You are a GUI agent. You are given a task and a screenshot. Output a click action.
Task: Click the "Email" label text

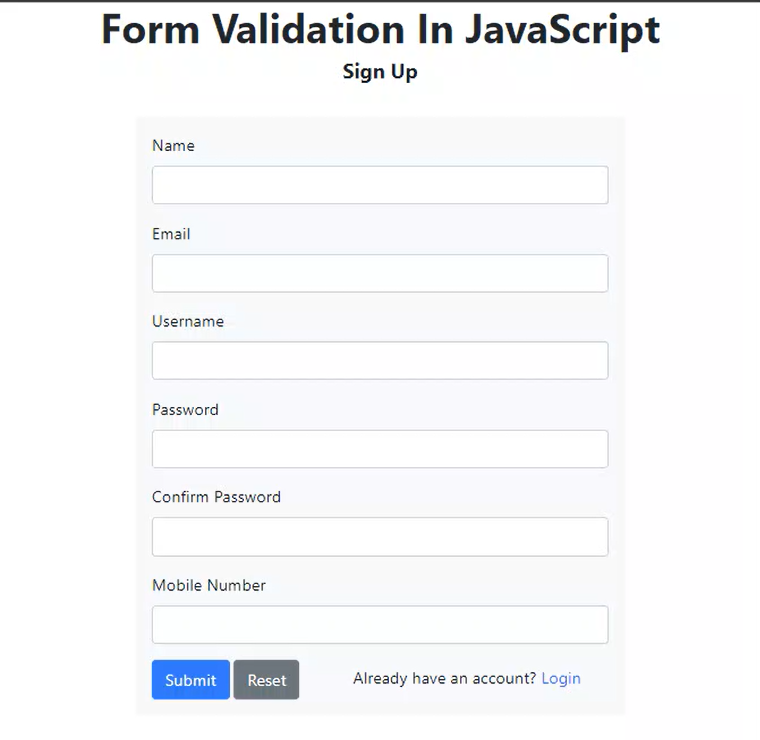click(x=171, y=234)
